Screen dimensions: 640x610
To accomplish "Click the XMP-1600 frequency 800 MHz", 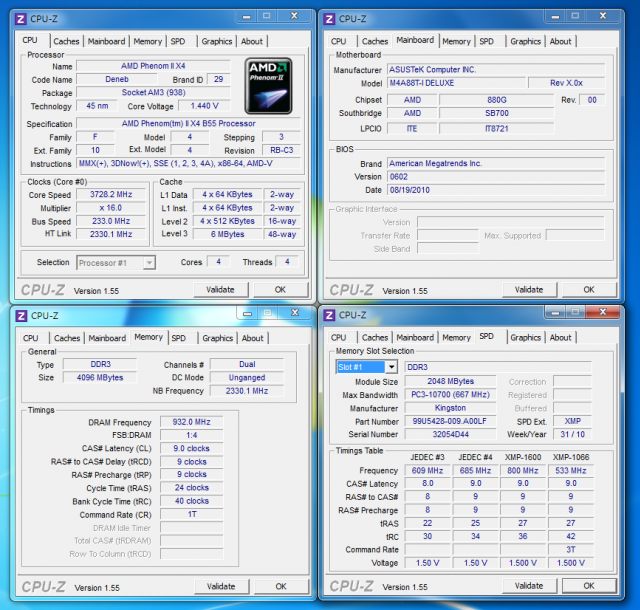I will [x=523, y=470].
